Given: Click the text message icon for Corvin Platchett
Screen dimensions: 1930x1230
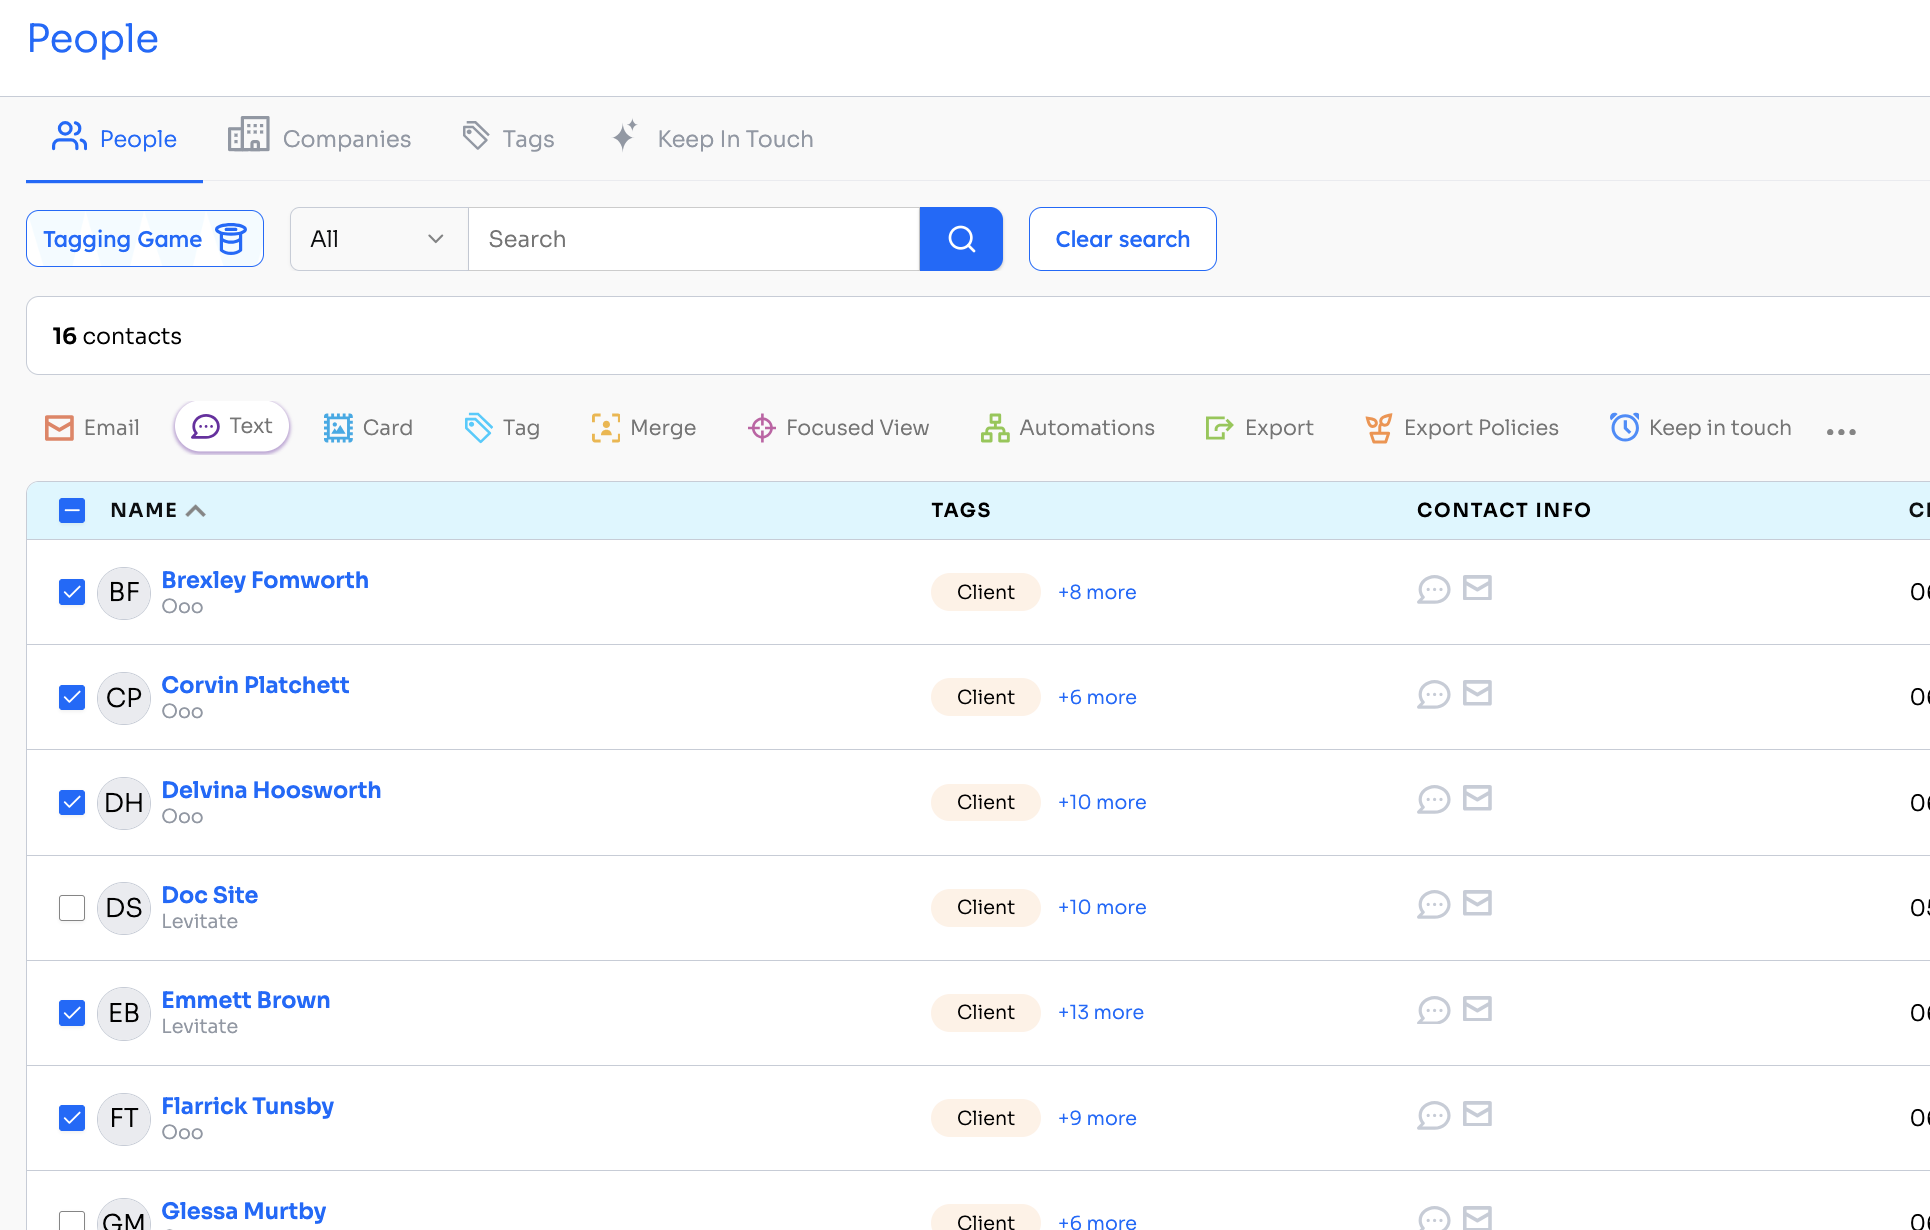Looking at the screenshot, I should click(x=1433, y=695).
